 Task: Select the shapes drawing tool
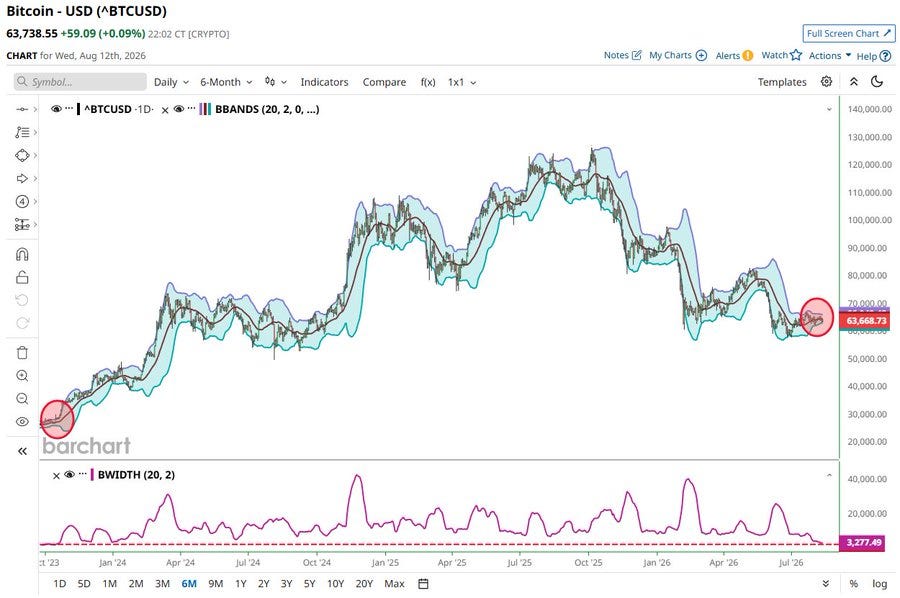(x=22, y=156)
